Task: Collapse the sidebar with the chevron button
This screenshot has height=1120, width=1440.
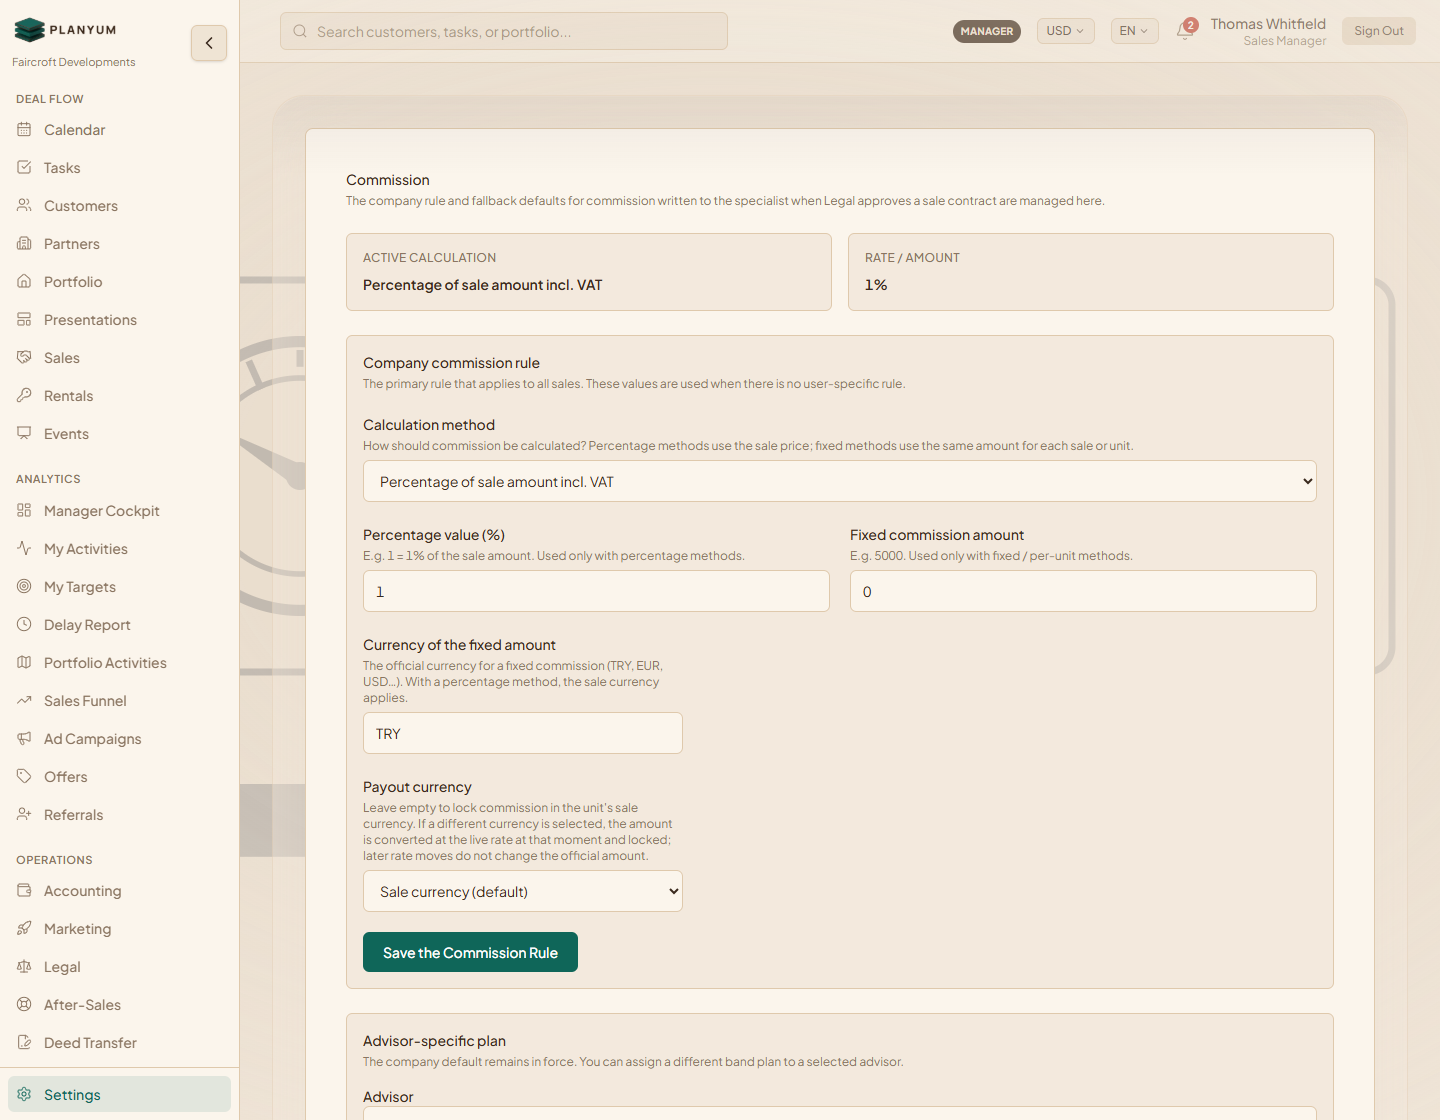Action: [209, 43]
